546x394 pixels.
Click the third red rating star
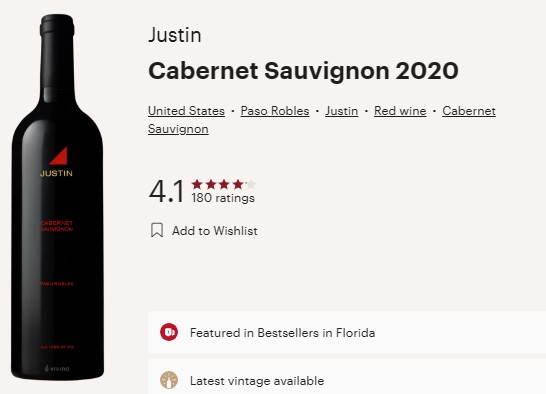224,184
